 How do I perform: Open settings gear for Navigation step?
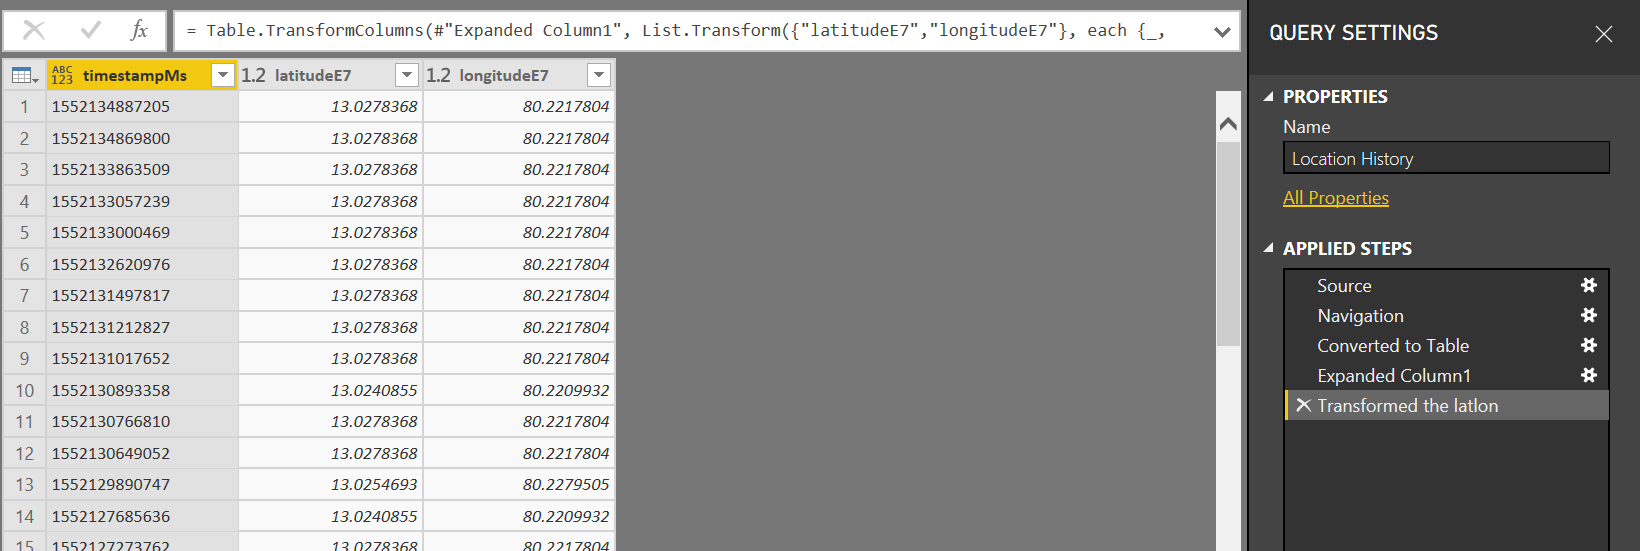pos(1588,315)
